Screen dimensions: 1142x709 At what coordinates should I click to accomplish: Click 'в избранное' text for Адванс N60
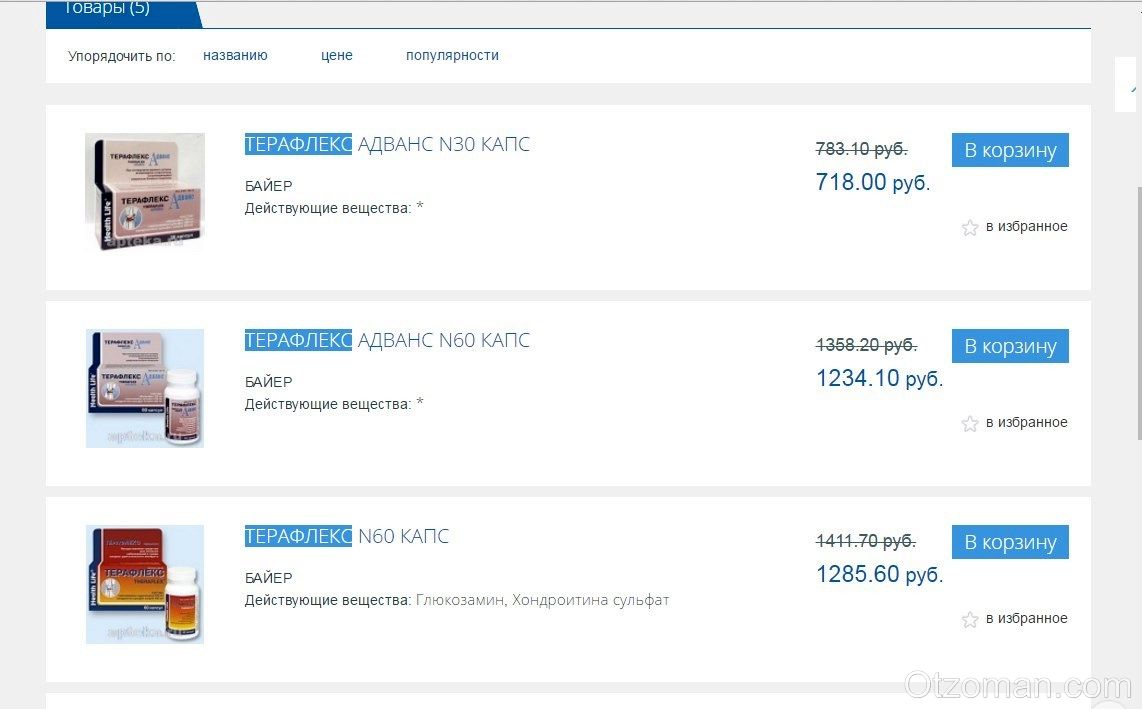(1026, 423)
